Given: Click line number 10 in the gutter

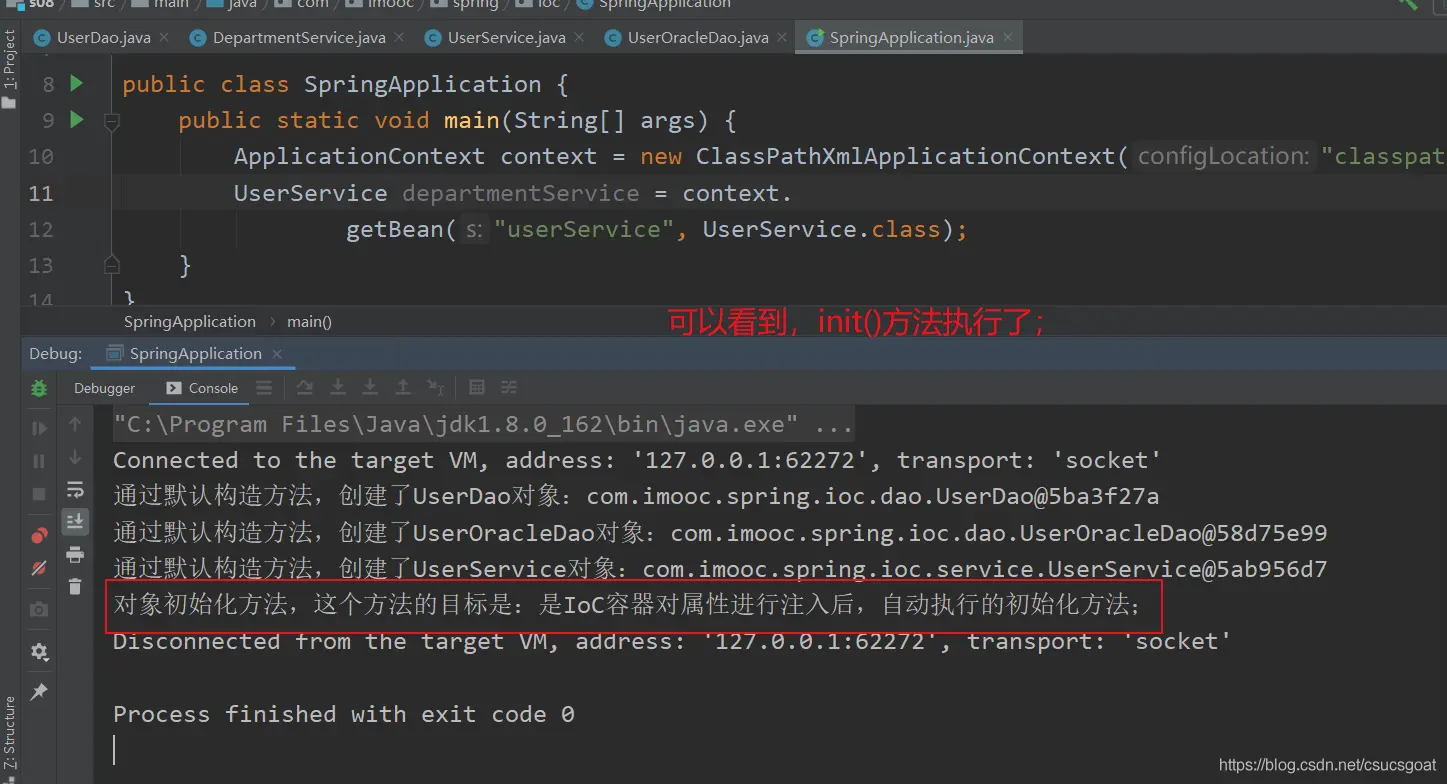Looking at the screenshot, I should click(41, 157).
